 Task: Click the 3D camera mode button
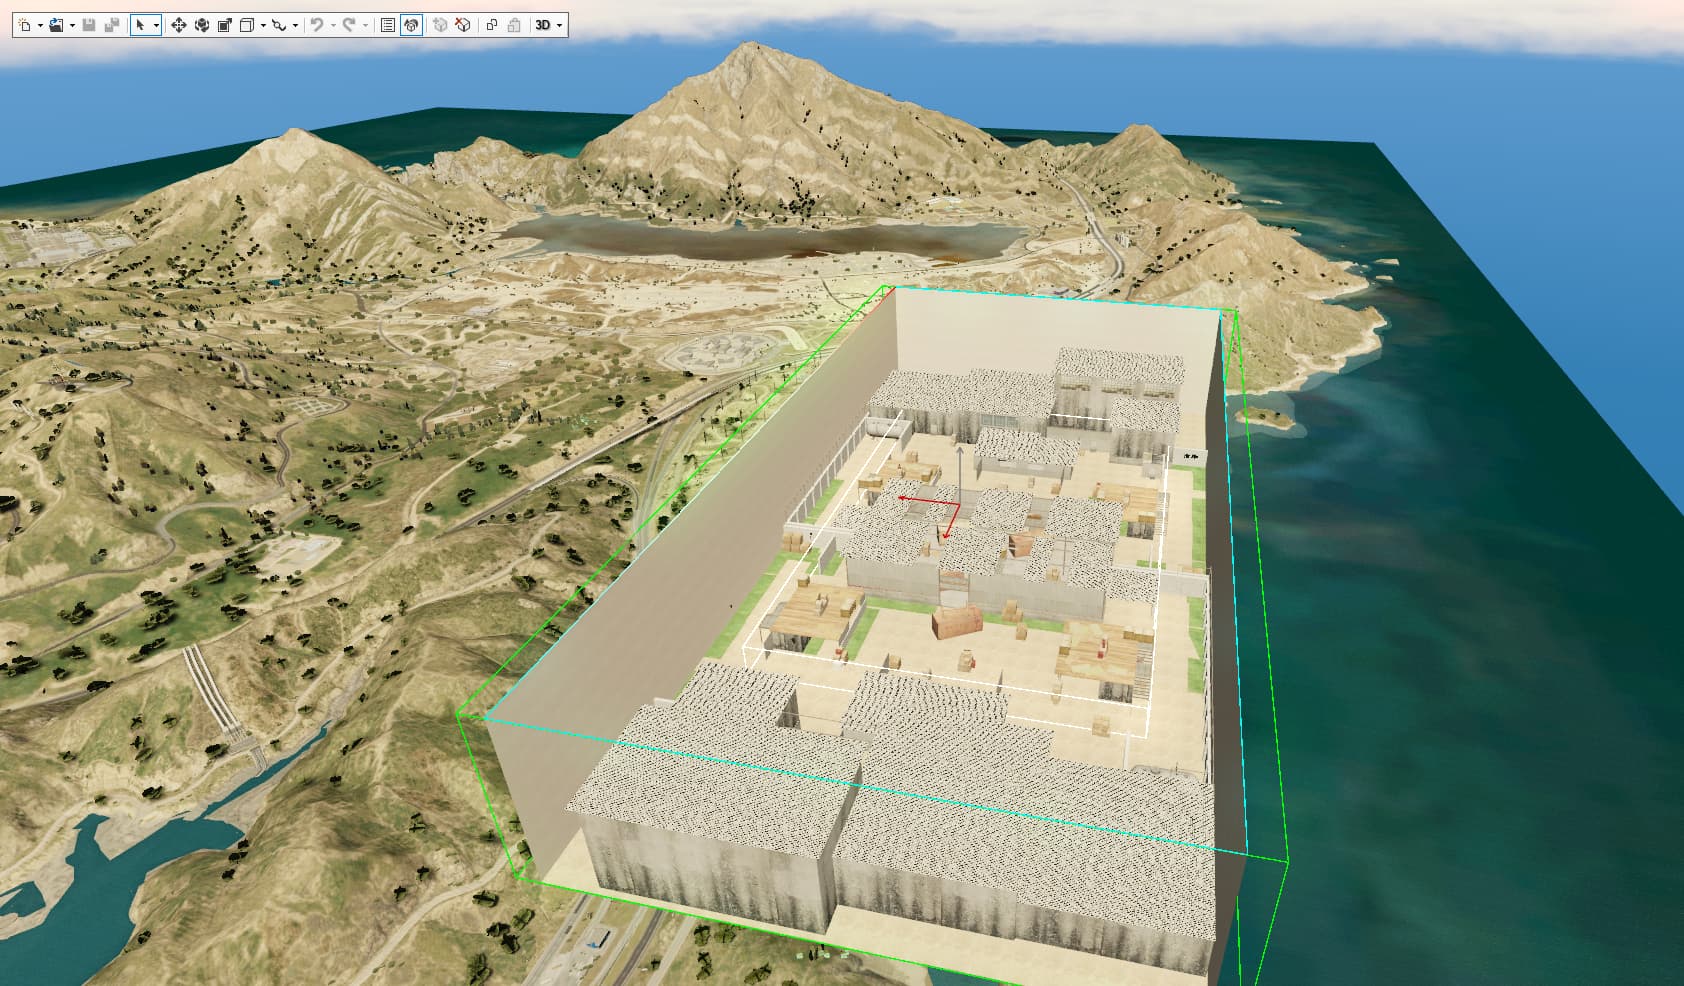tap(543, 25)
